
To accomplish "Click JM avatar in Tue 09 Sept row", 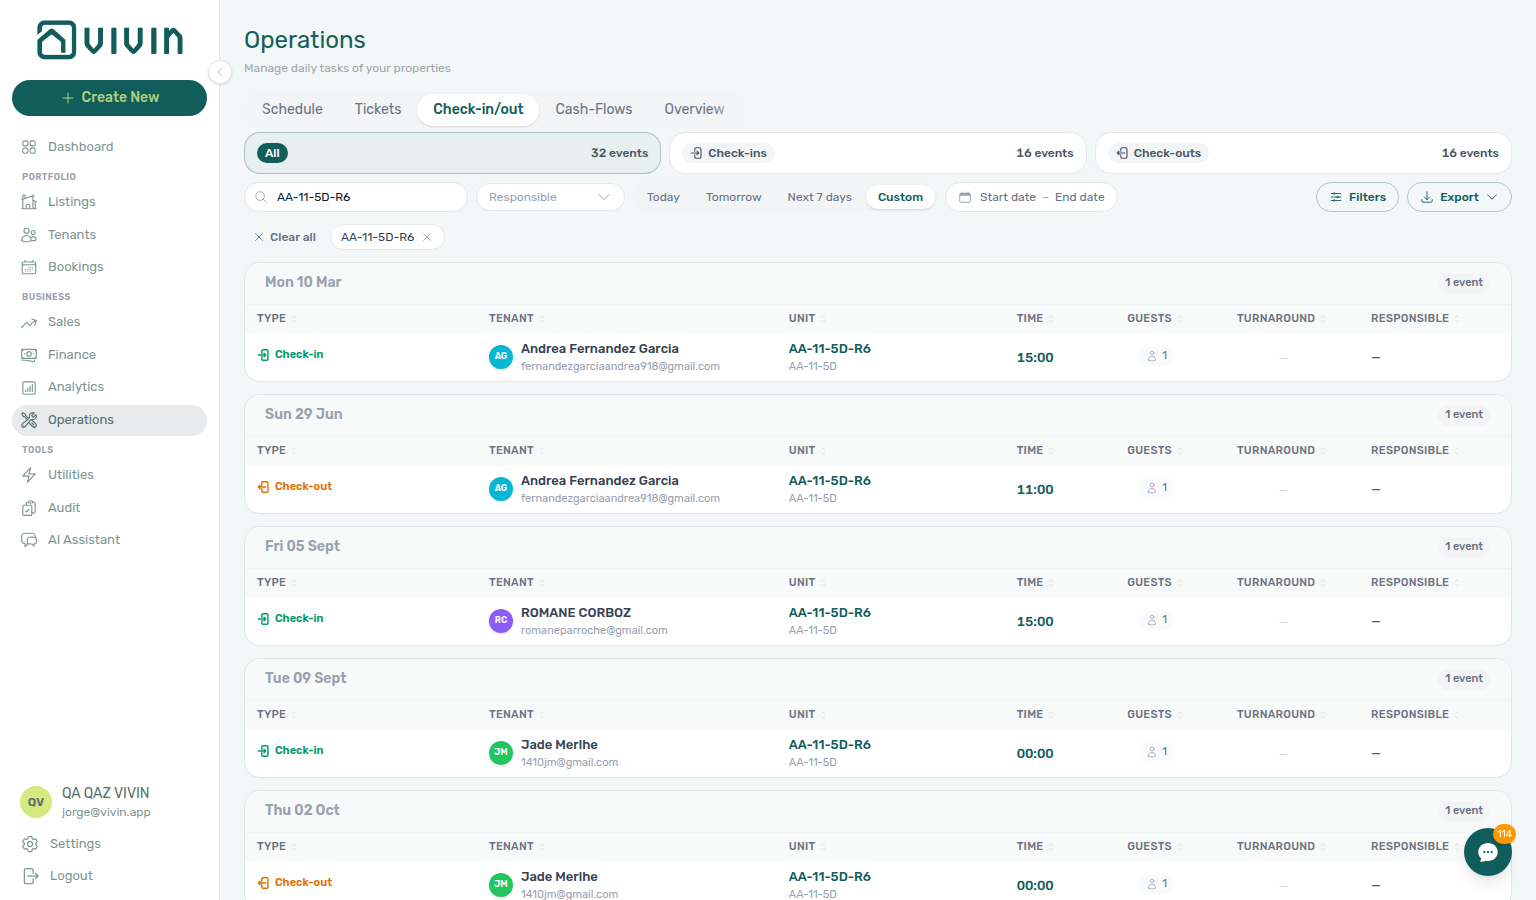I will 501,753.
